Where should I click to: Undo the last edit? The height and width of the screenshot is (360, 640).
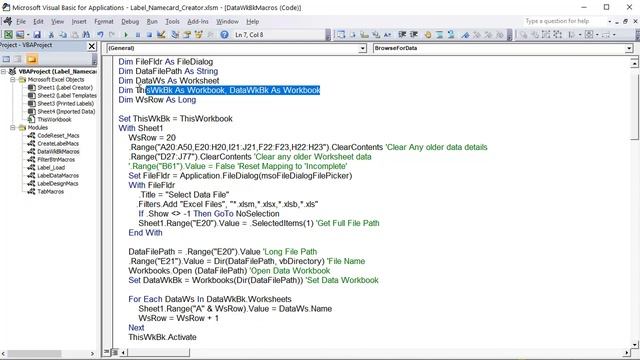(100, 35)
